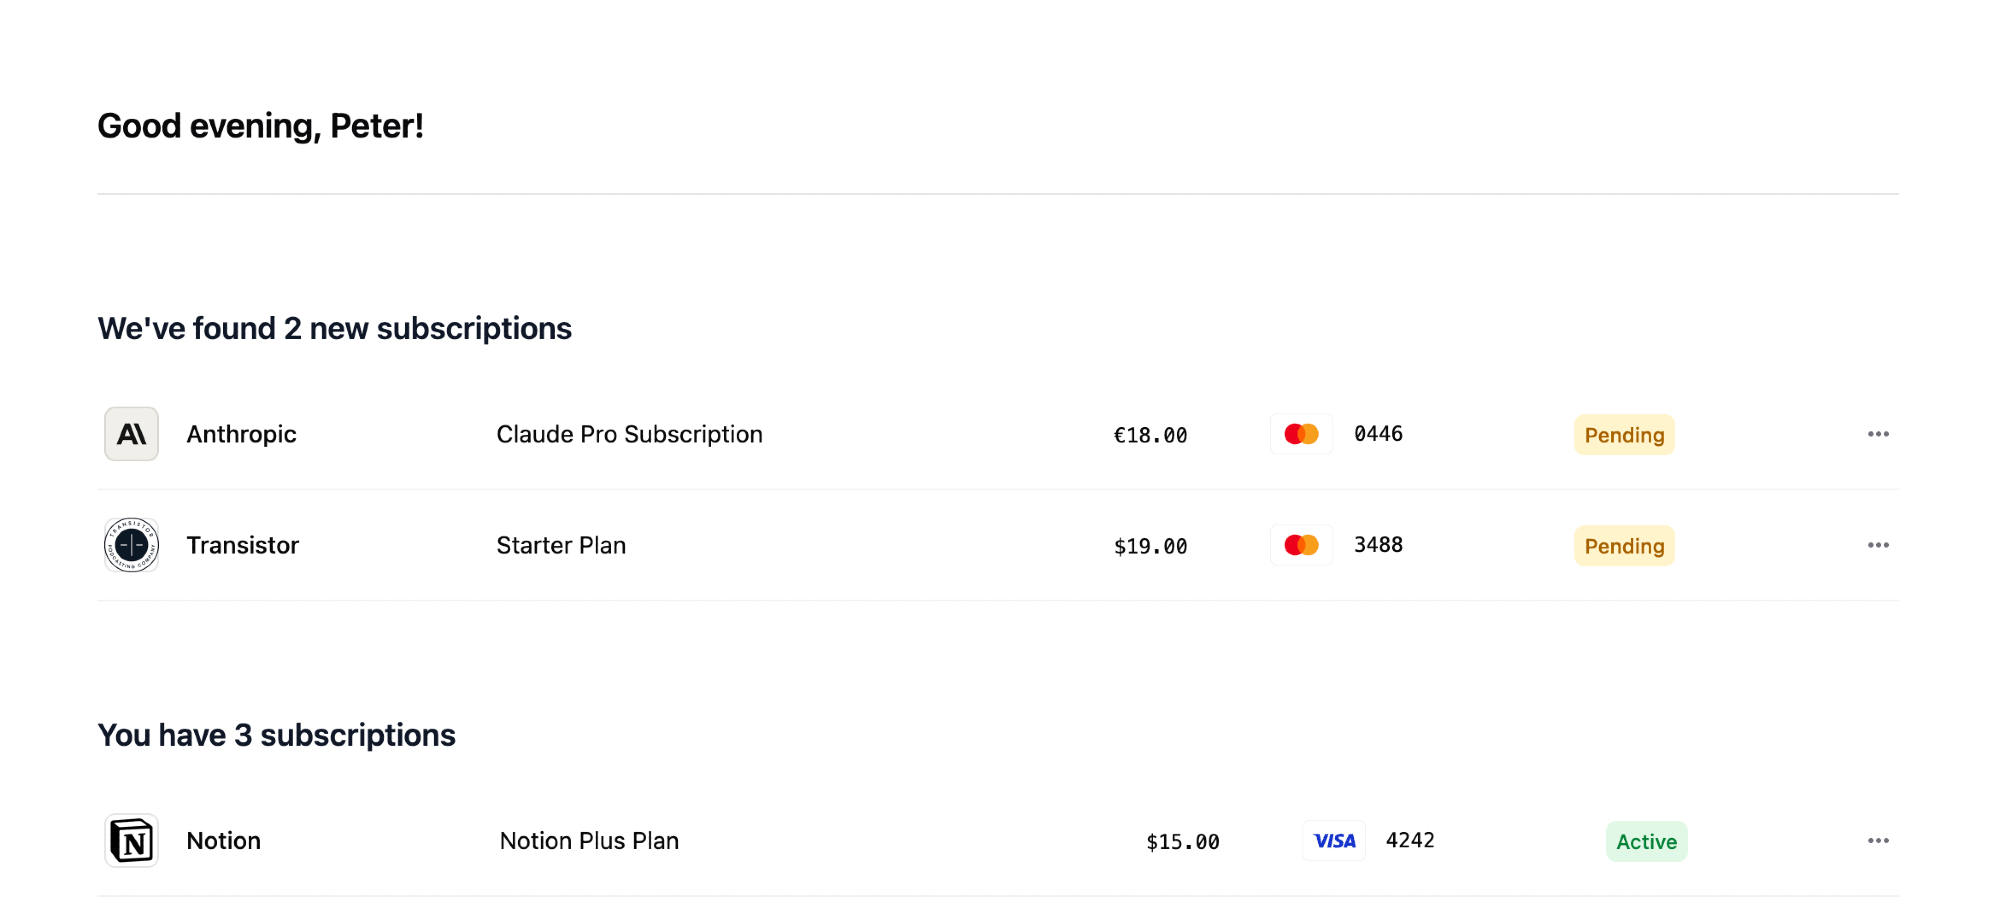Click the Visa icon for card 4242
Image resolution: width=2000 pixels, height=914 pixels.
(x=1334, y=841)
